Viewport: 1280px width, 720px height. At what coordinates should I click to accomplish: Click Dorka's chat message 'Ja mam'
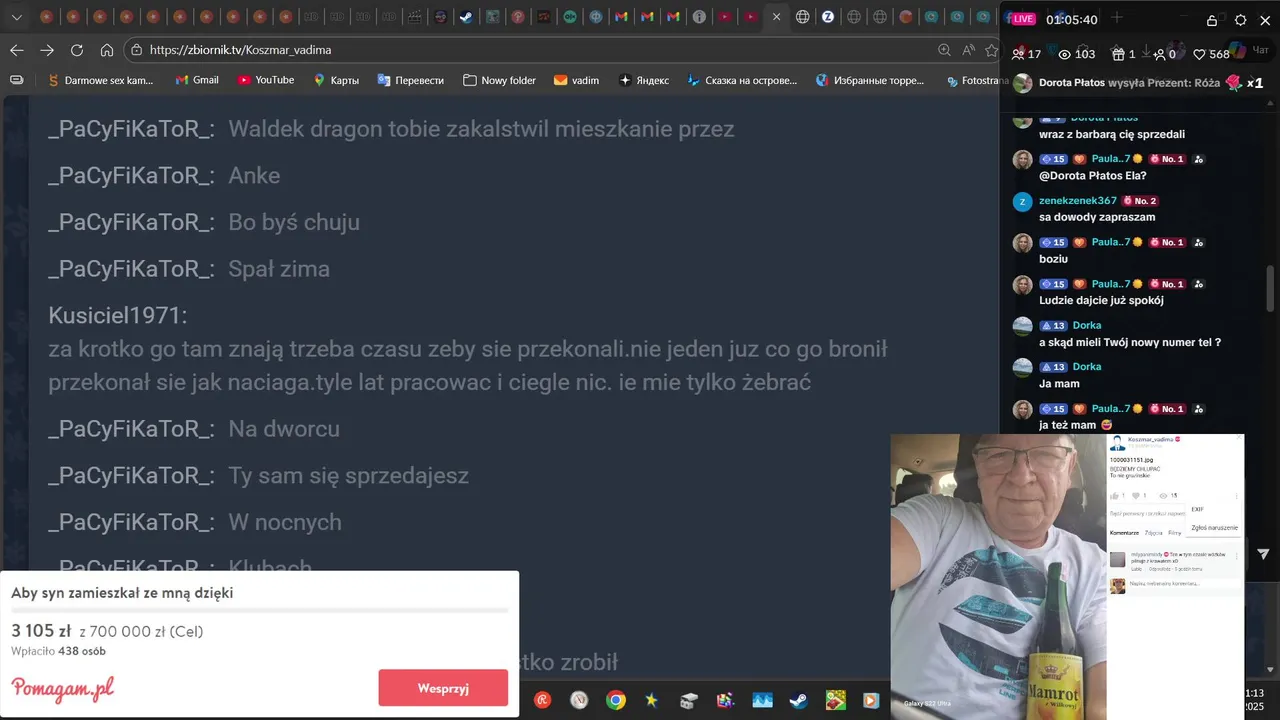point(1059,383)
